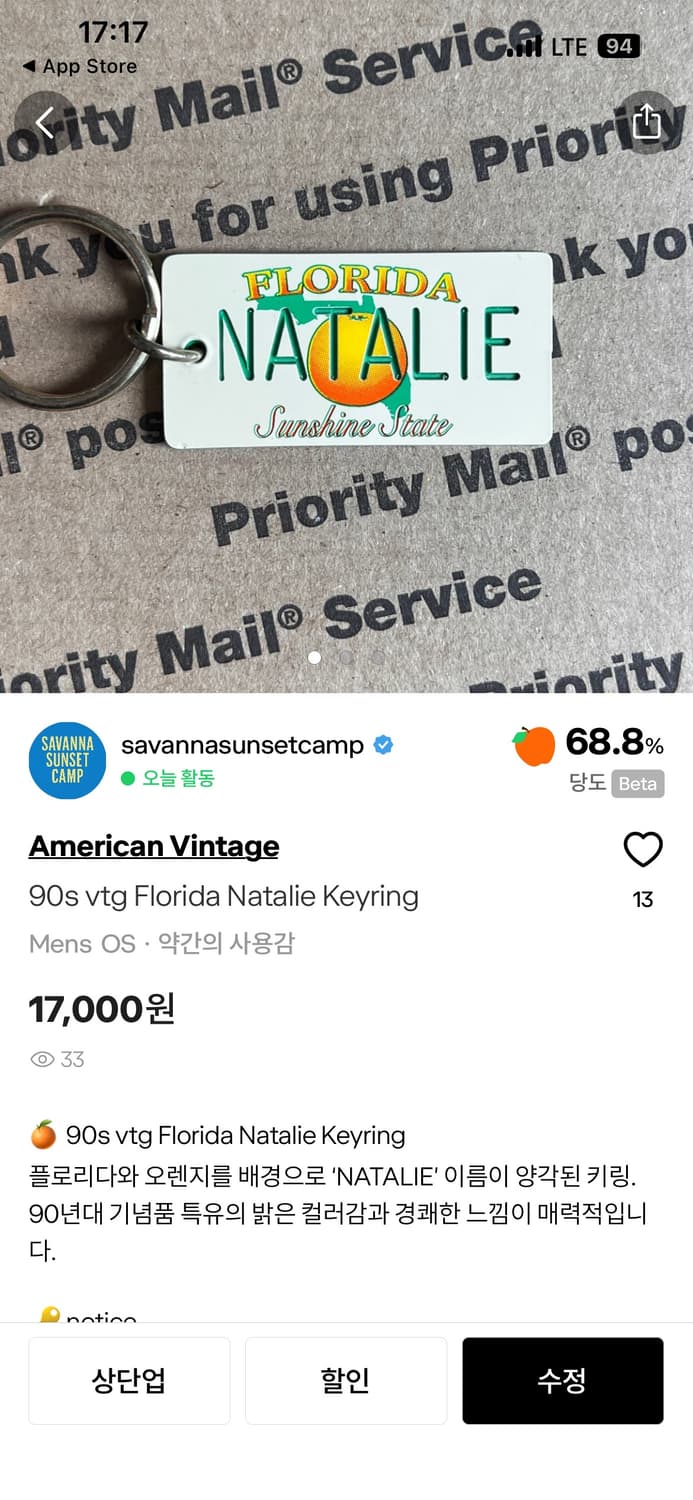Image resolution: width=693 pixels, height=1500 pixels.
Task: Tap the savannasunsetcamp seller avatar
Action: click(67, 761)
